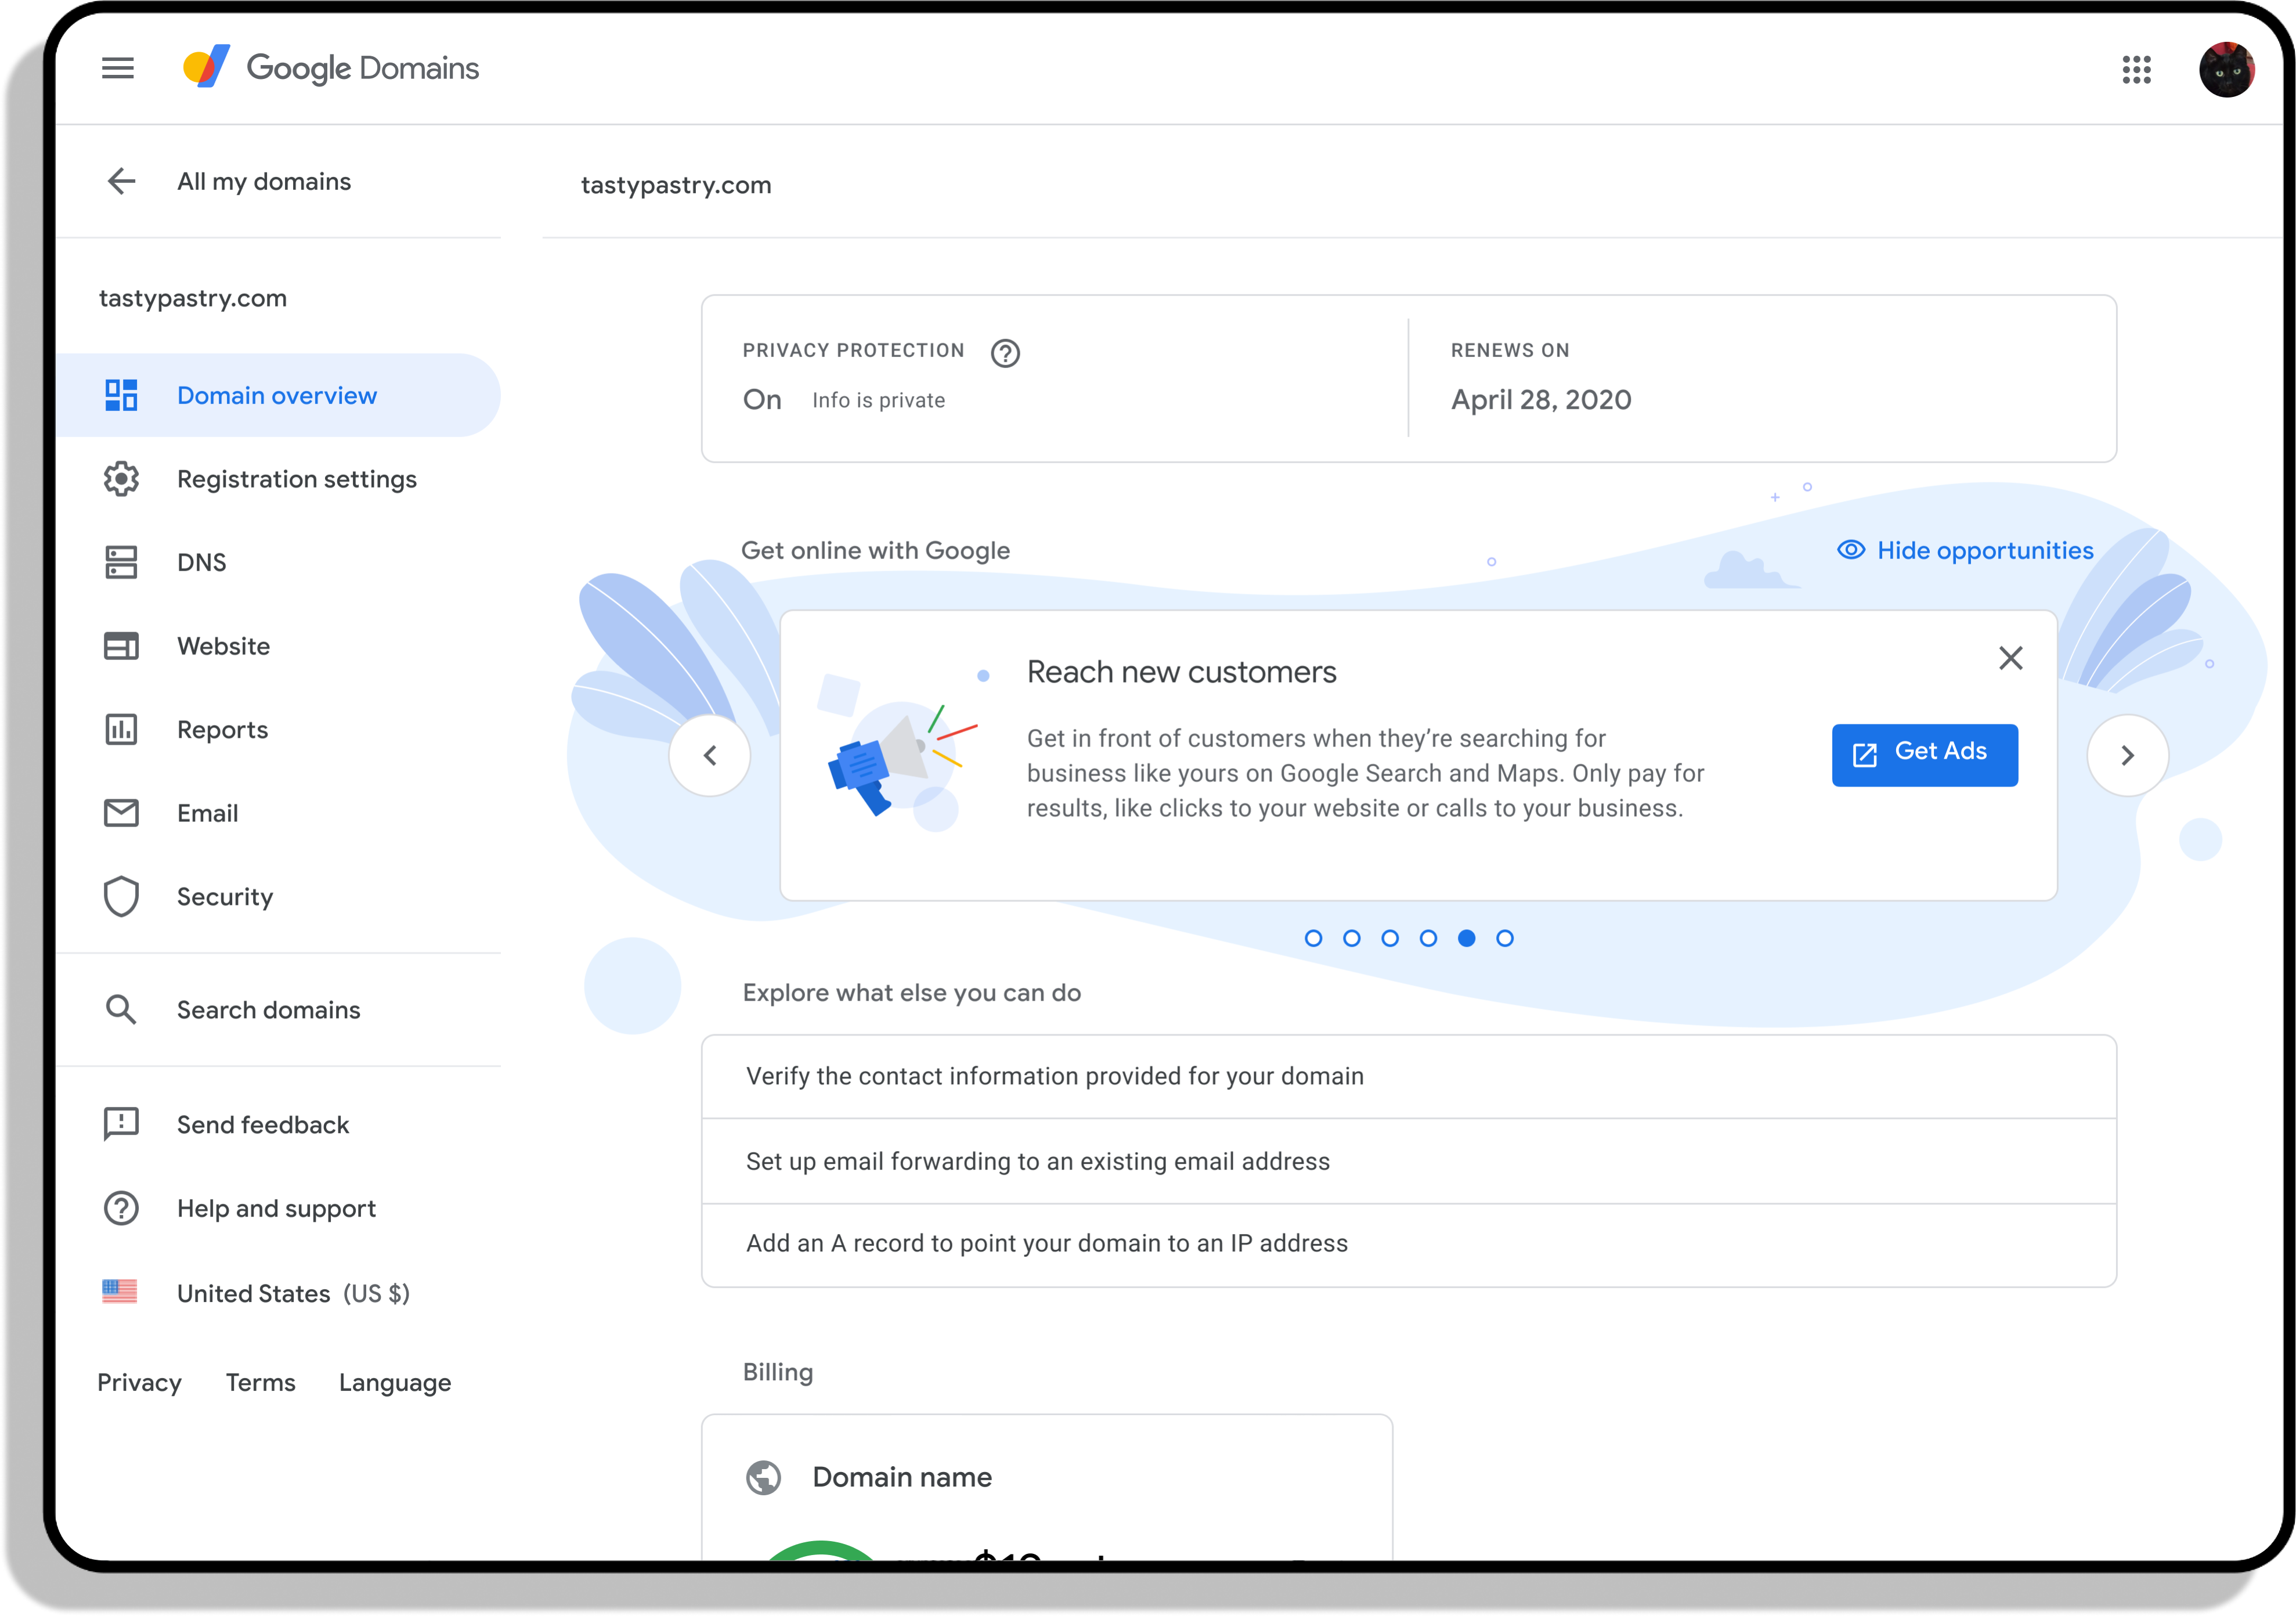Click the Help and support question icon
Viewport: 2296px width, 1616px height.
(x=121, y=1208)
